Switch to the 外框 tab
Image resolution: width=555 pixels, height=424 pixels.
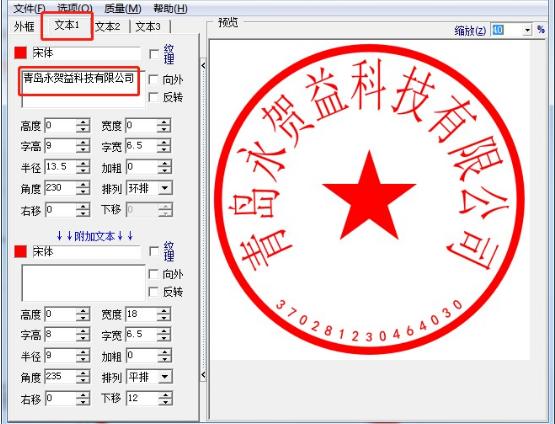[x=24, y=27]
